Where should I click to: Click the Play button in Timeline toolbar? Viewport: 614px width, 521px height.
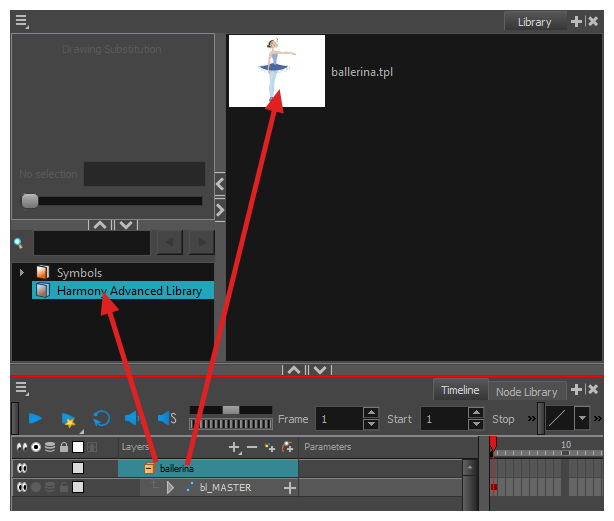pyautogui.click(x=35, y=419)
